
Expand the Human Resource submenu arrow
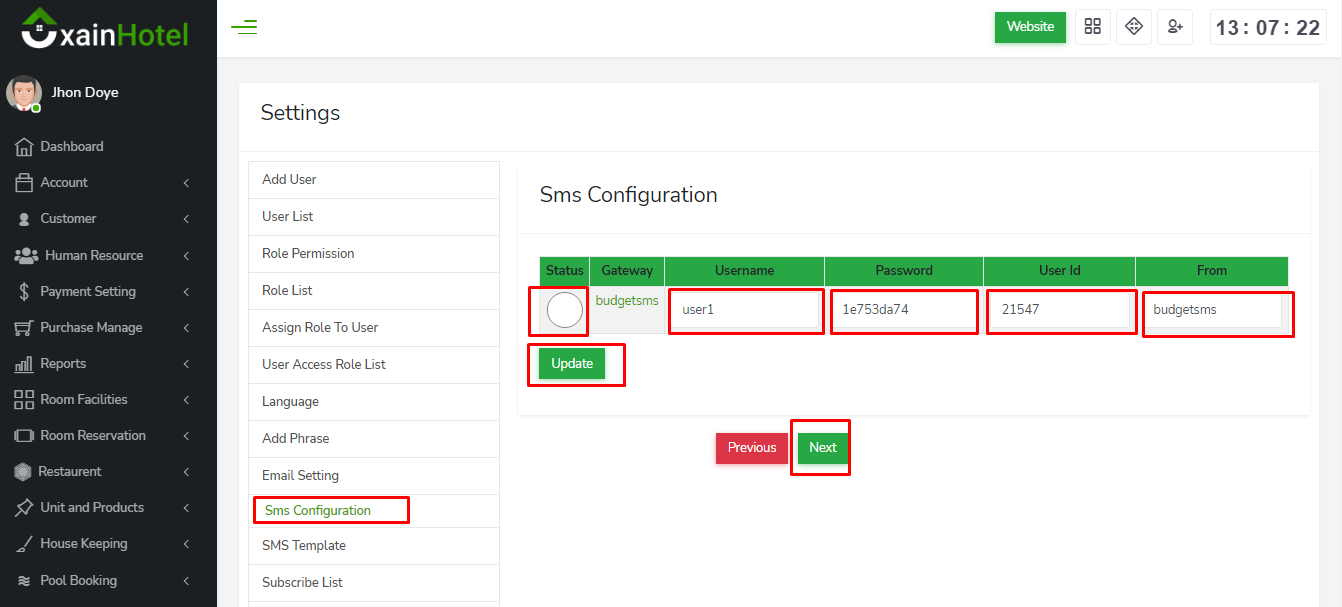click(x=186, y=256)
